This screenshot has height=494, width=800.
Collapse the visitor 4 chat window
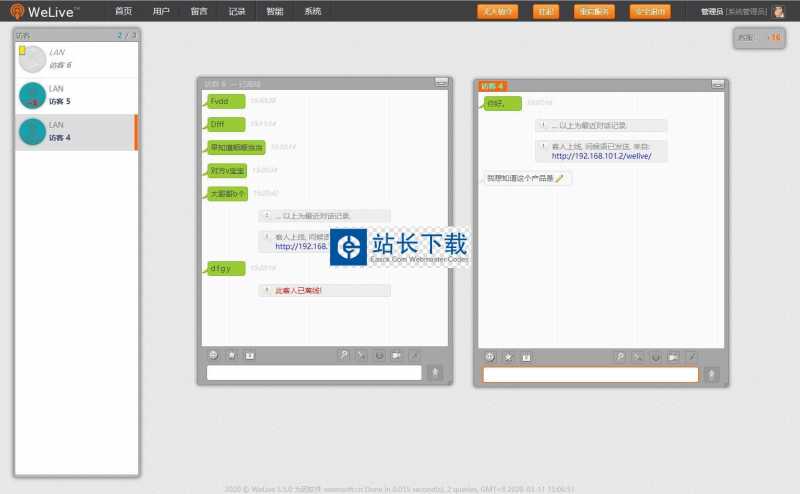coord(717,86)
